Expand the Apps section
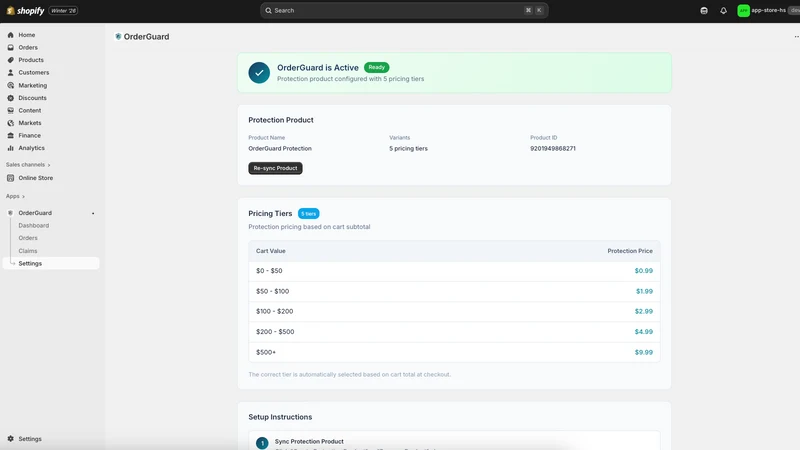Screen dimensions: 800x450 [15, 196]
